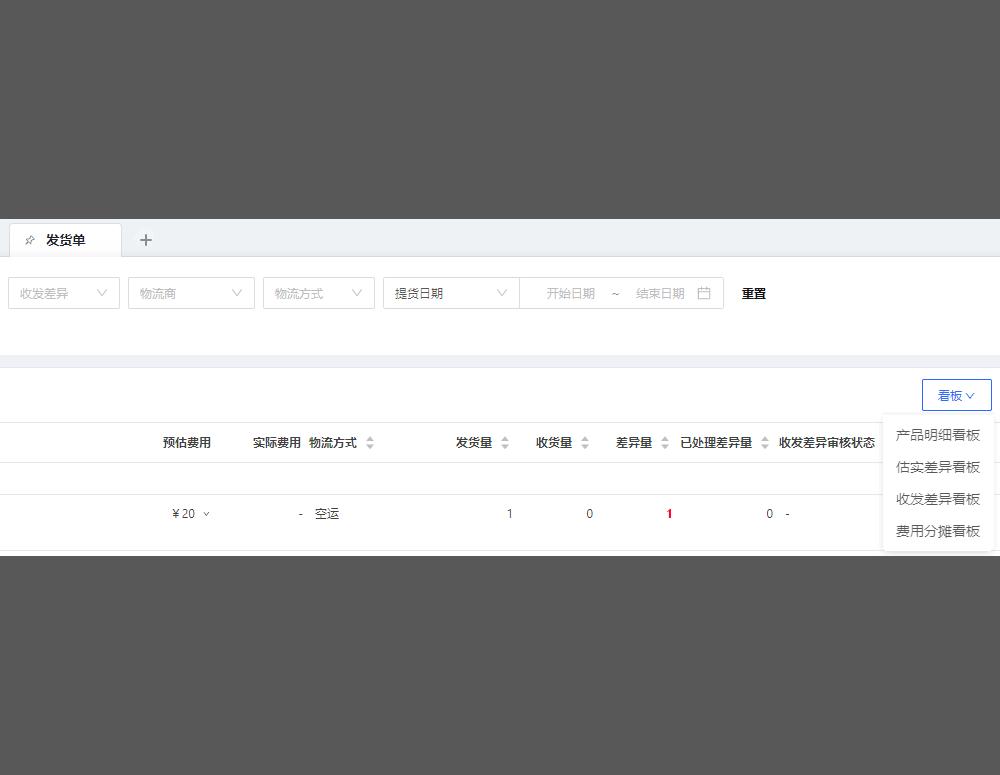
Task: Click the 重置 reset button
Action: tap(753, 293)
